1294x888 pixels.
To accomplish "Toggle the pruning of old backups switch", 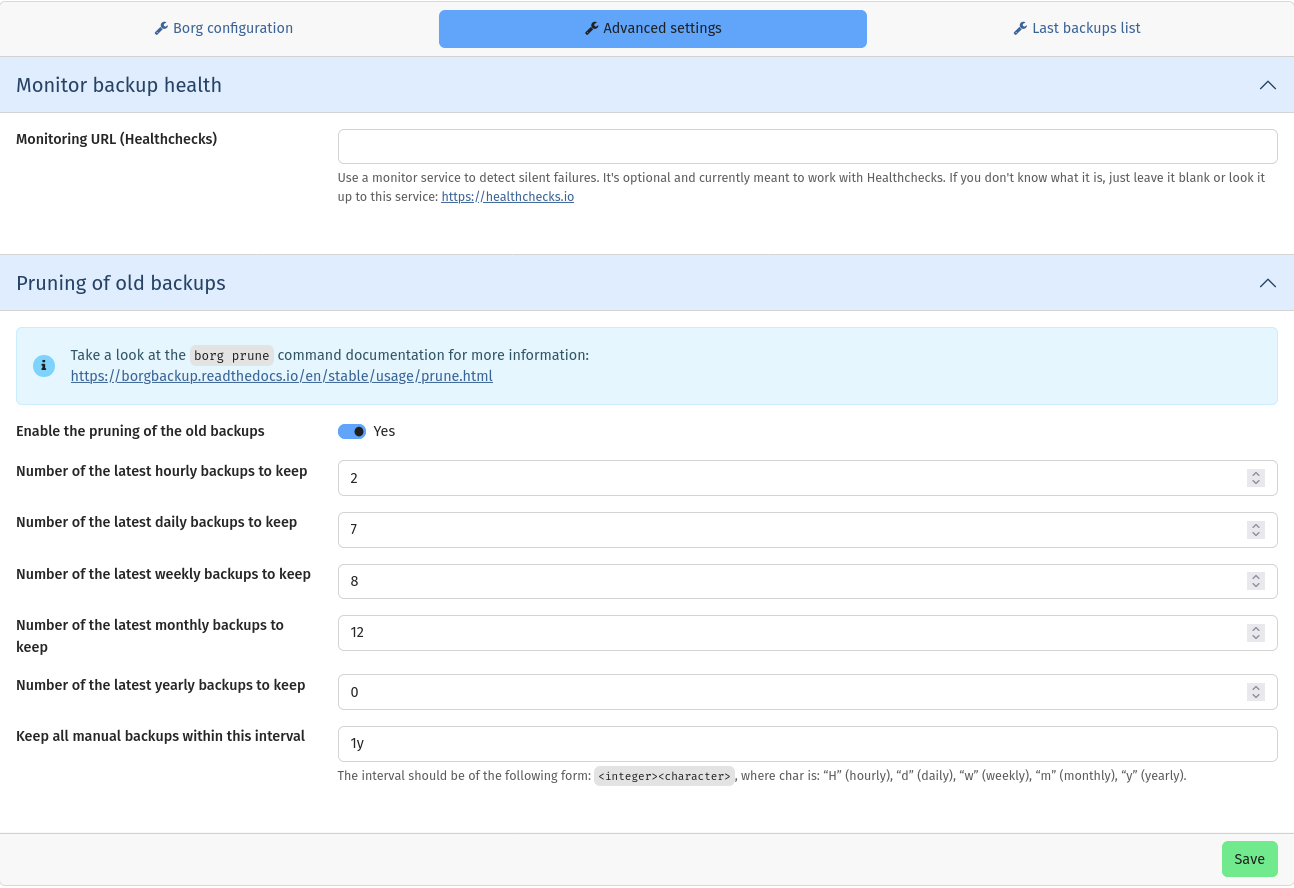I will point(352,431).
